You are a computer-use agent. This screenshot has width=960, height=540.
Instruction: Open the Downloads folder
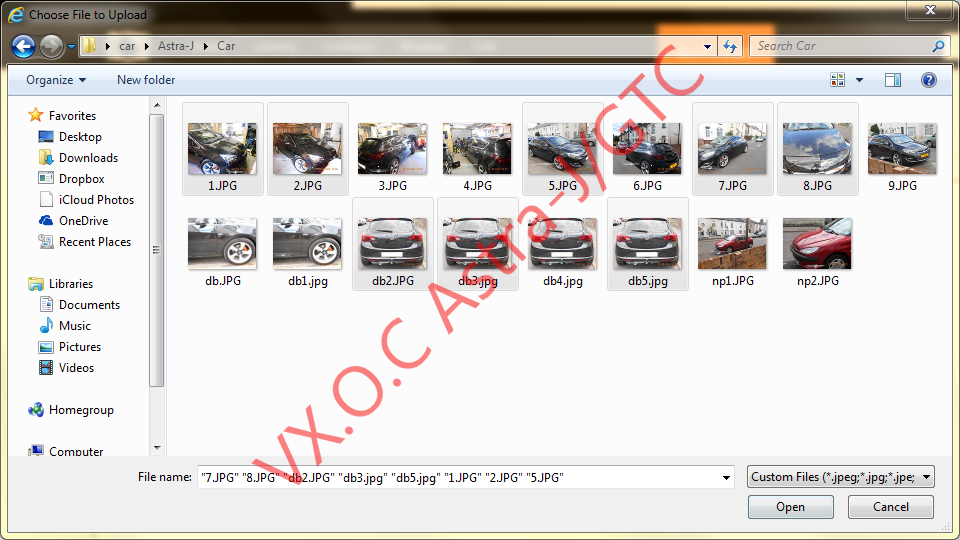[78, 157]
